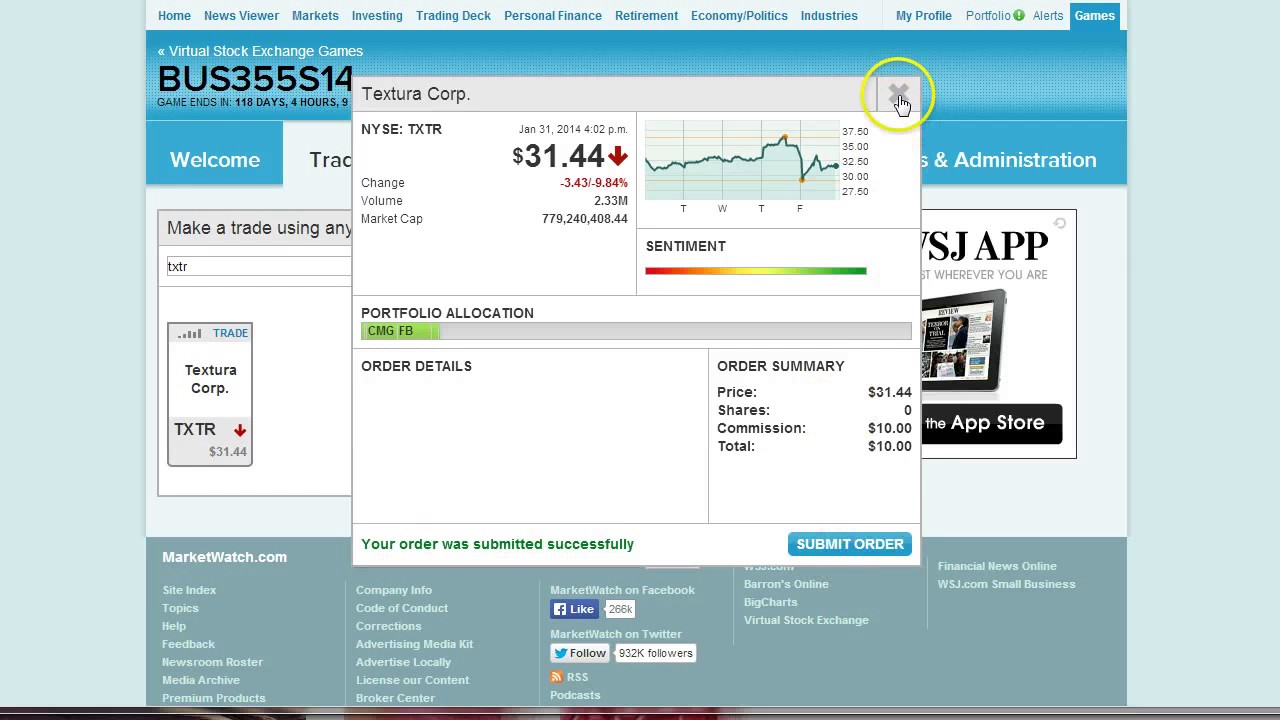
Task: Open License our Content link
Action: pos(412,680)
